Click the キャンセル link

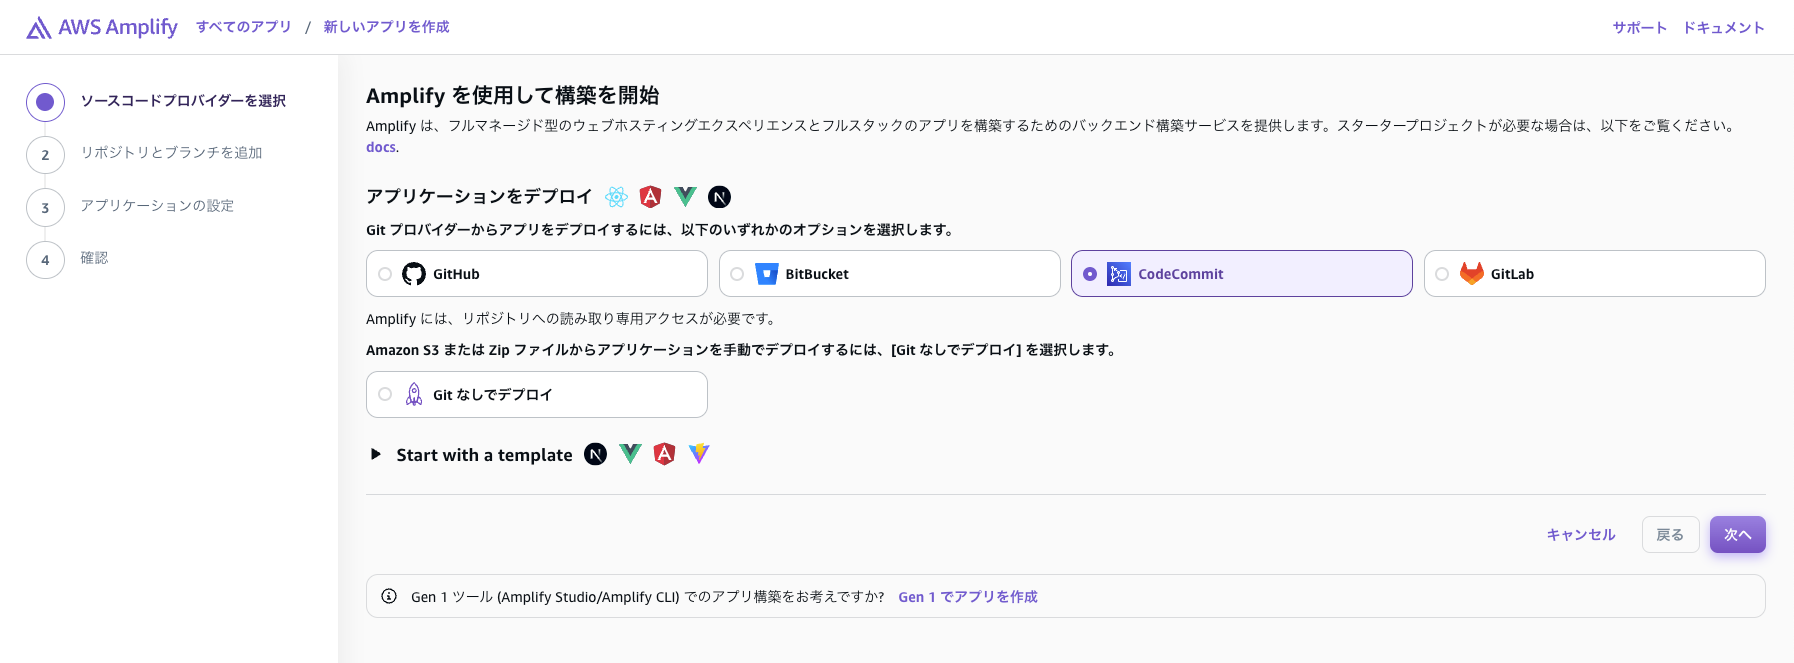point(1581,535)
